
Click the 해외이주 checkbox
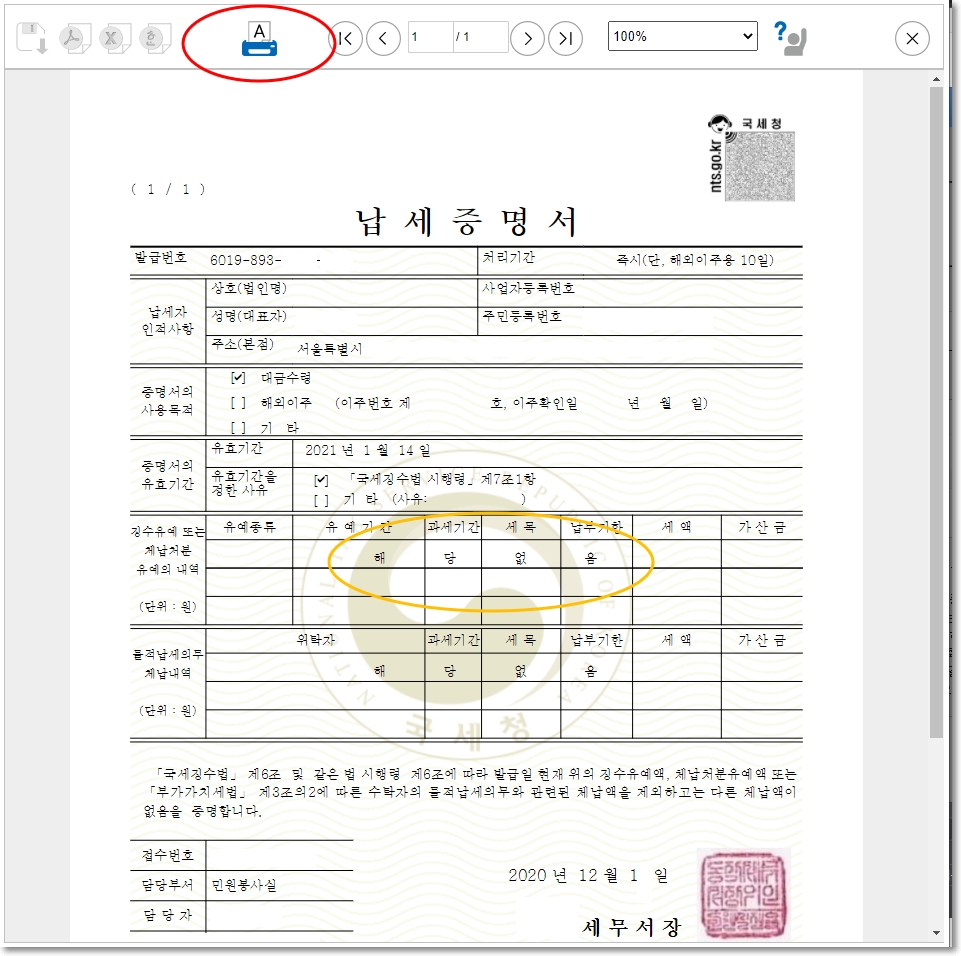[238, 403]
